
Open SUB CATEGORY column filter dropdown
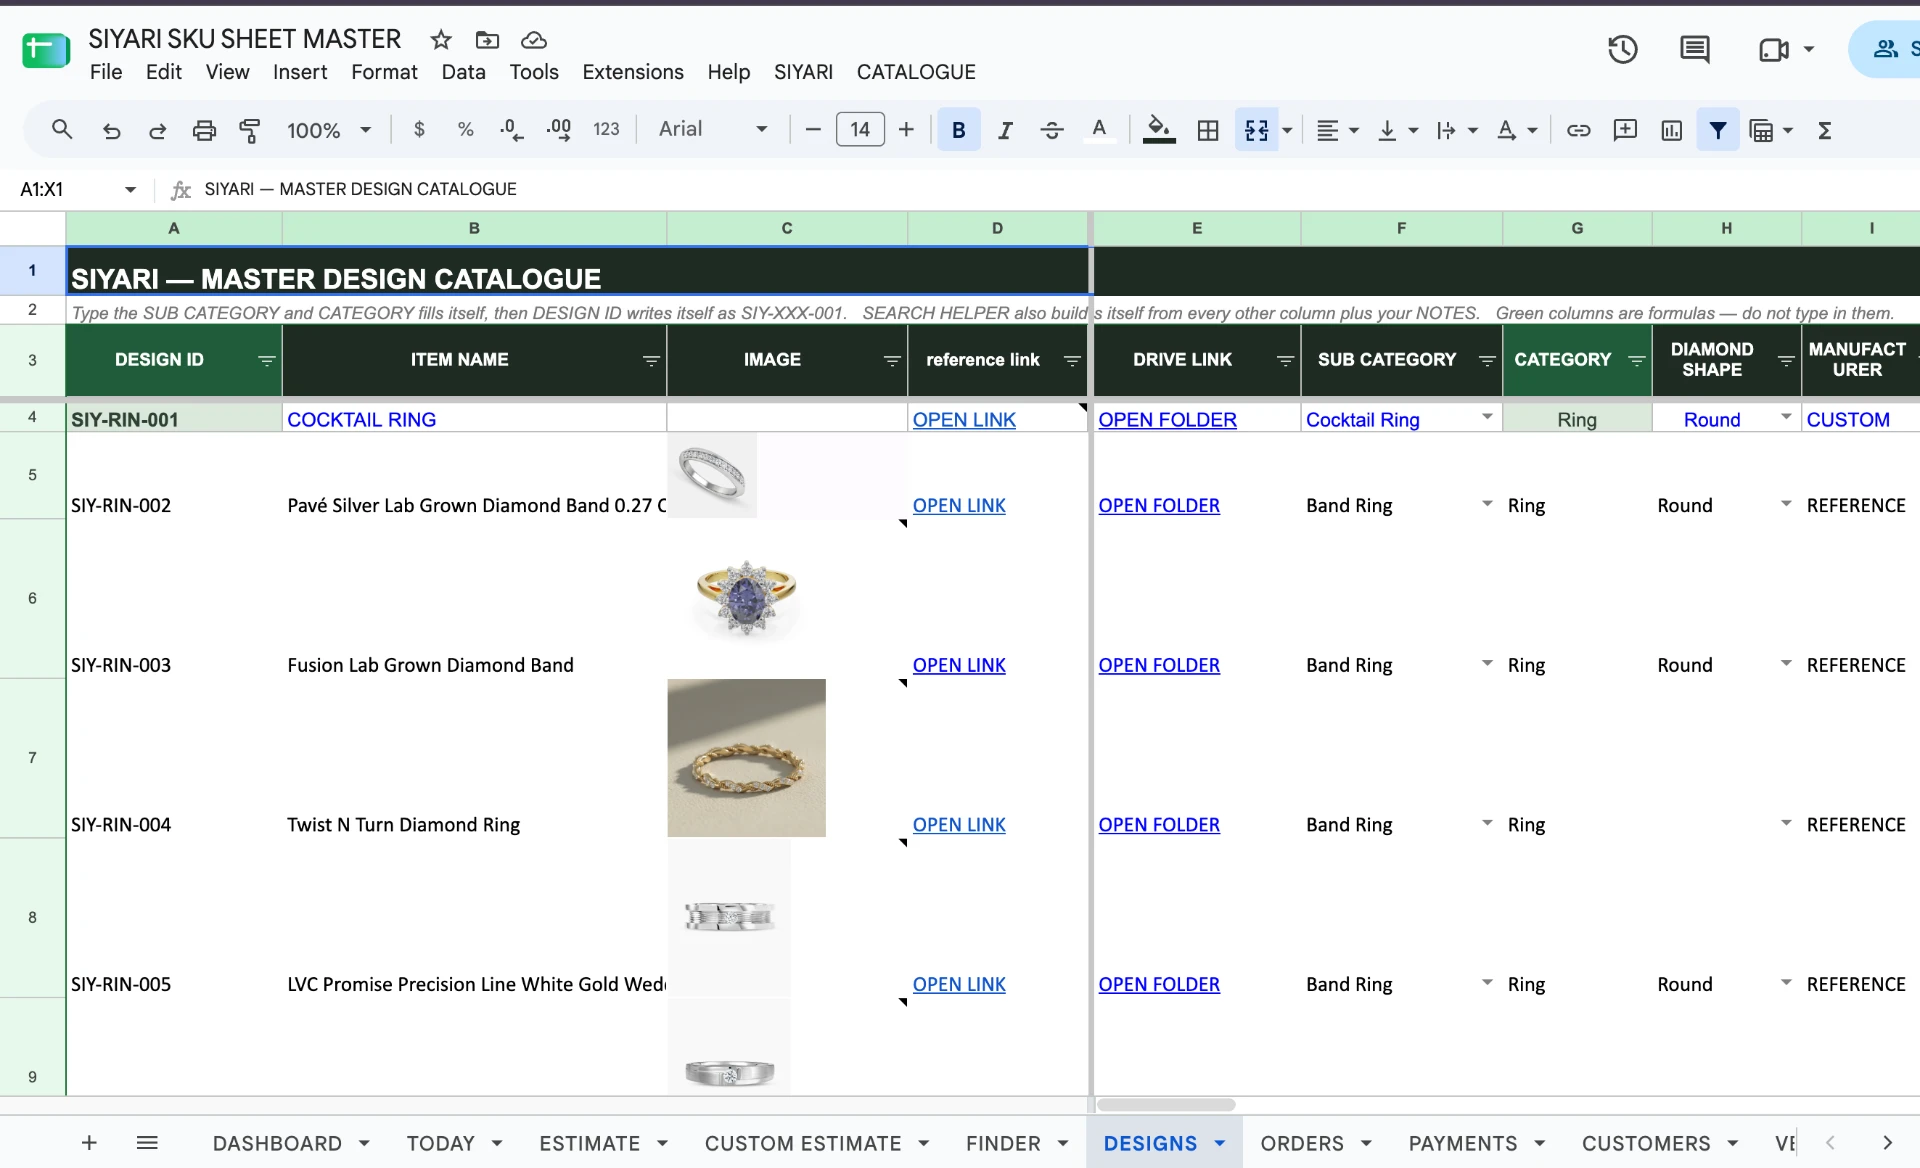tap(1487, 360)
